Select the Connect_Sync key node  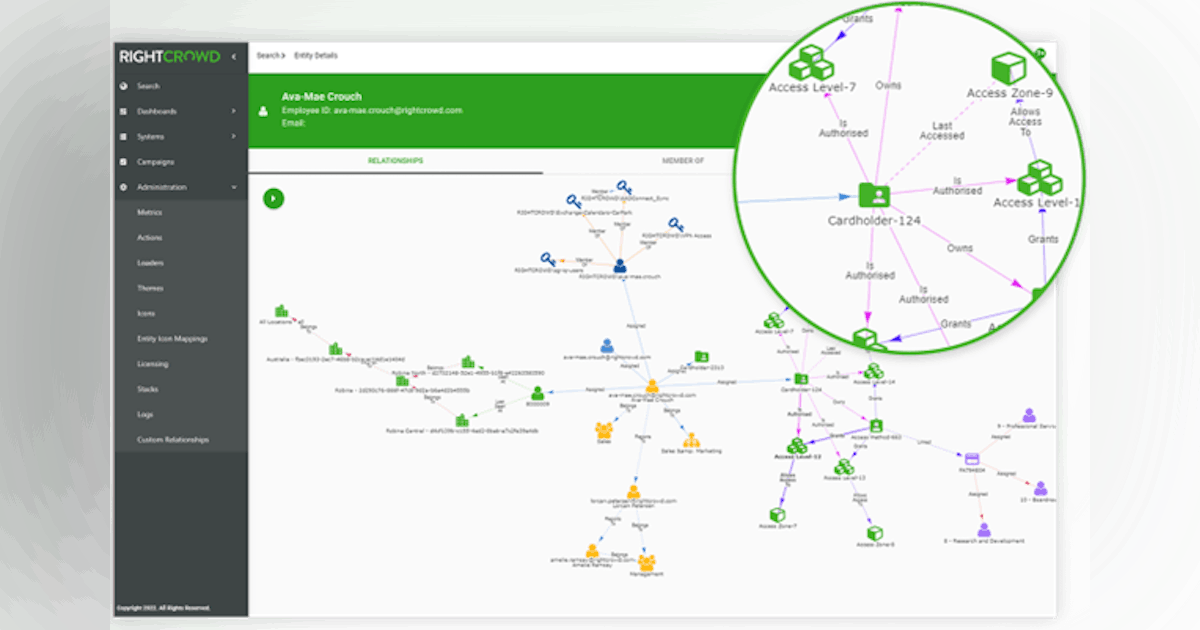(624, 186)
